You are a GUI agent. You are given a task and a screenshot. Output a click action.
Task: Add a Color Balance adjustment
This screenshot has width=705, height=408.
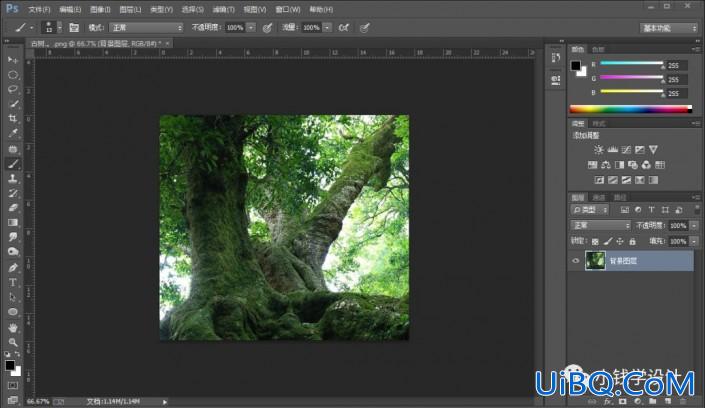coord(606,165)
